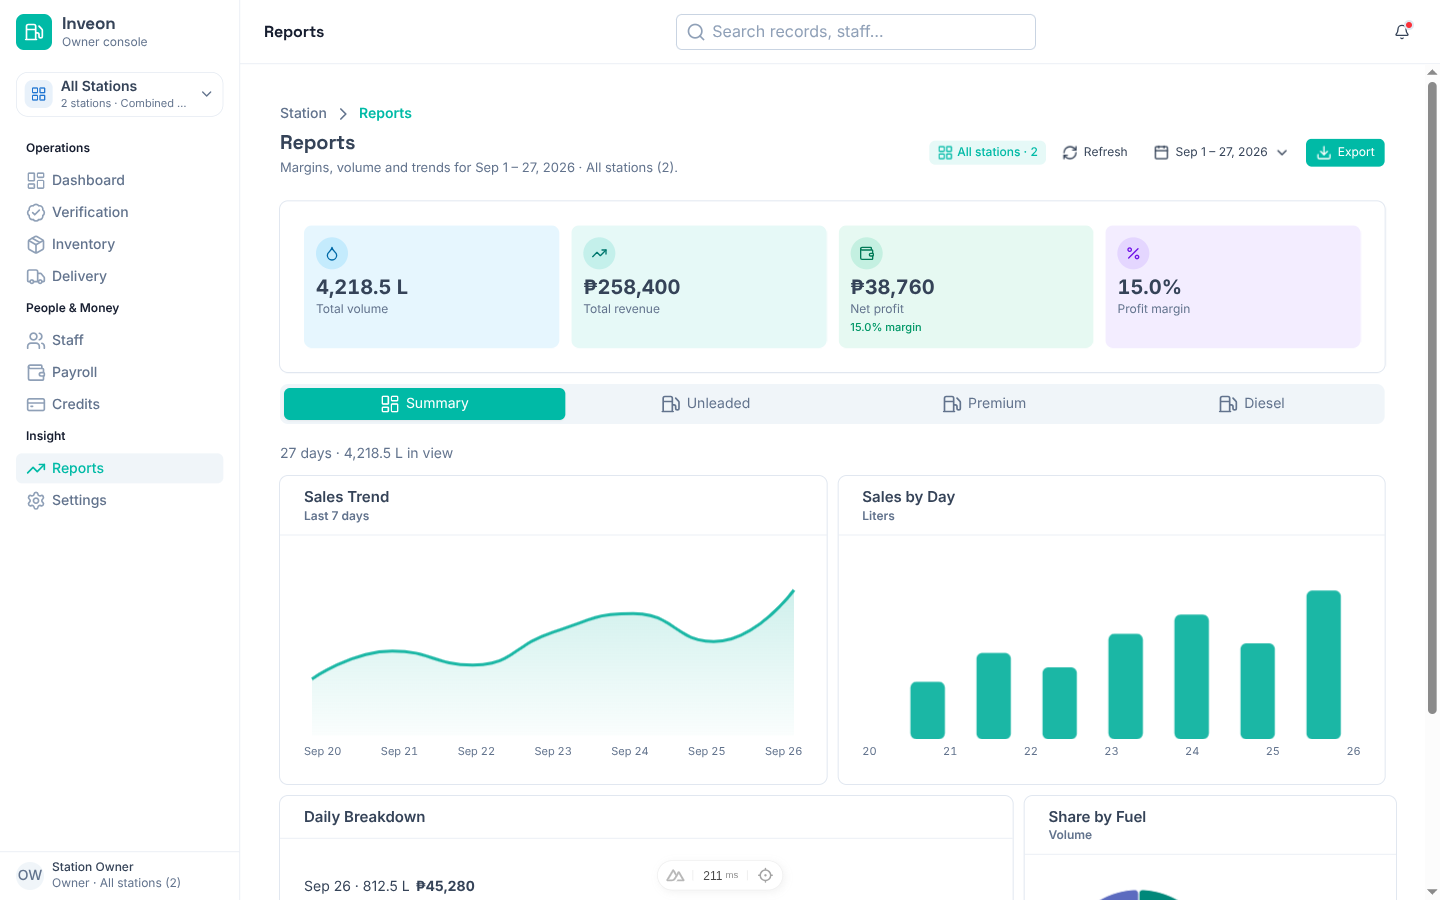
Task: Open Nuxt DevTools logo icon
Action: coord(676,876)
